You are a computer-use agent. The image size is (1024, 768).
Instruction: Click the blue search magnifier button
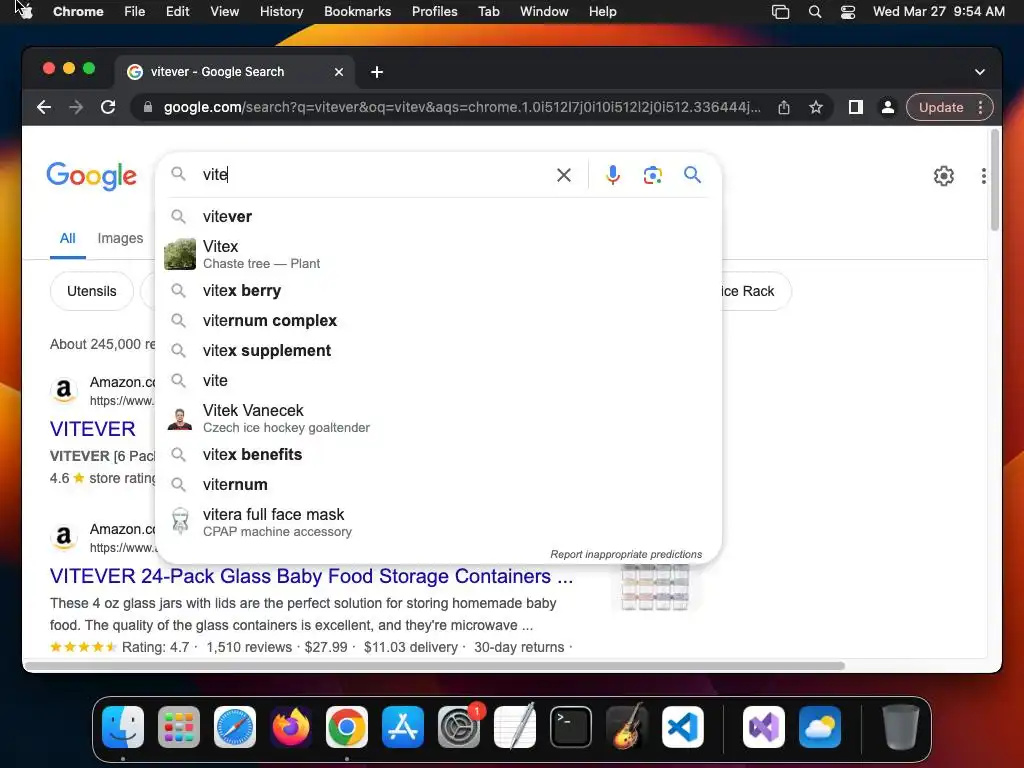tap(692, 174)
